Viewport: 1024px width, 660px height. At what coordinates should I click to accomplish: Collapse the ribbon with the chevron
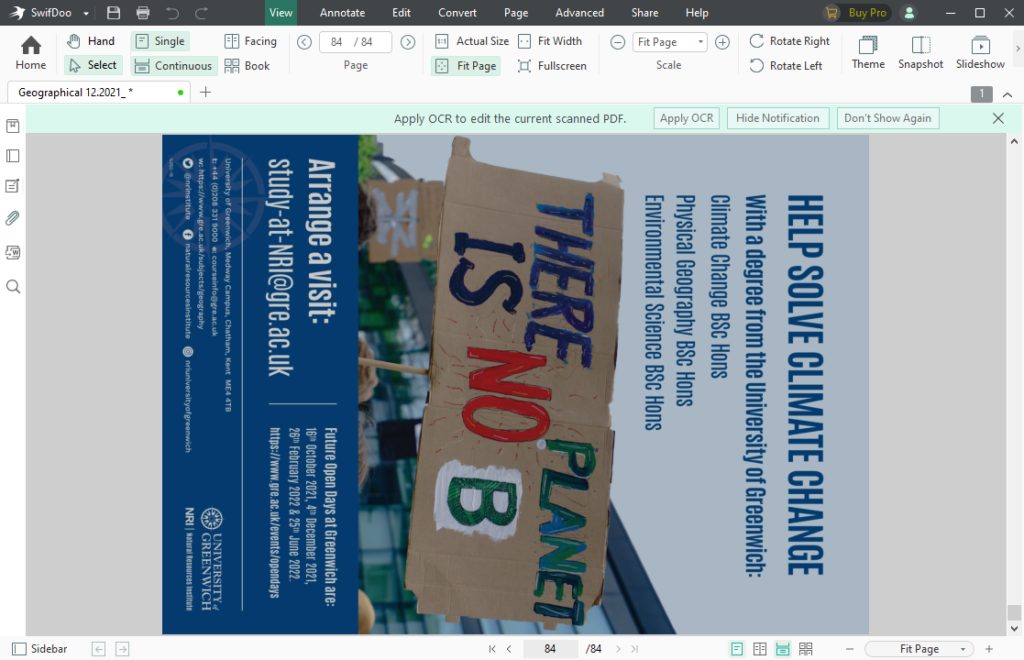tap(1008, 95)
